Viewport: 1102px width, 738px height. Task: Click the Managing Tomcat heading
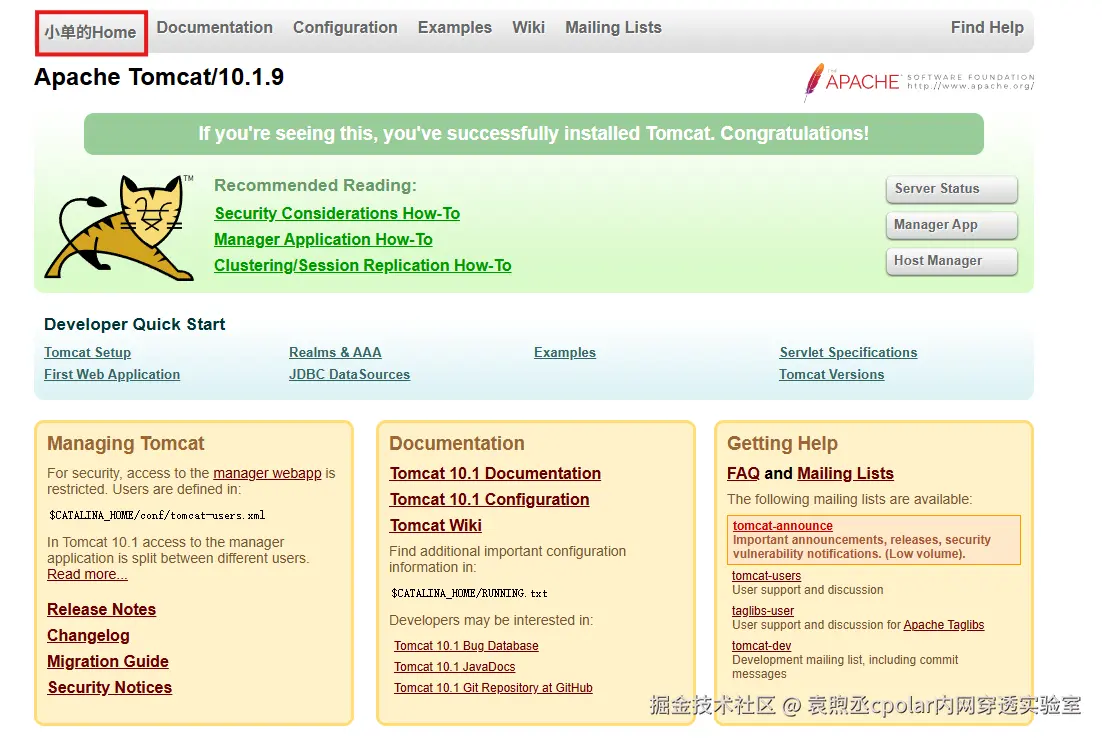(126, 444)
